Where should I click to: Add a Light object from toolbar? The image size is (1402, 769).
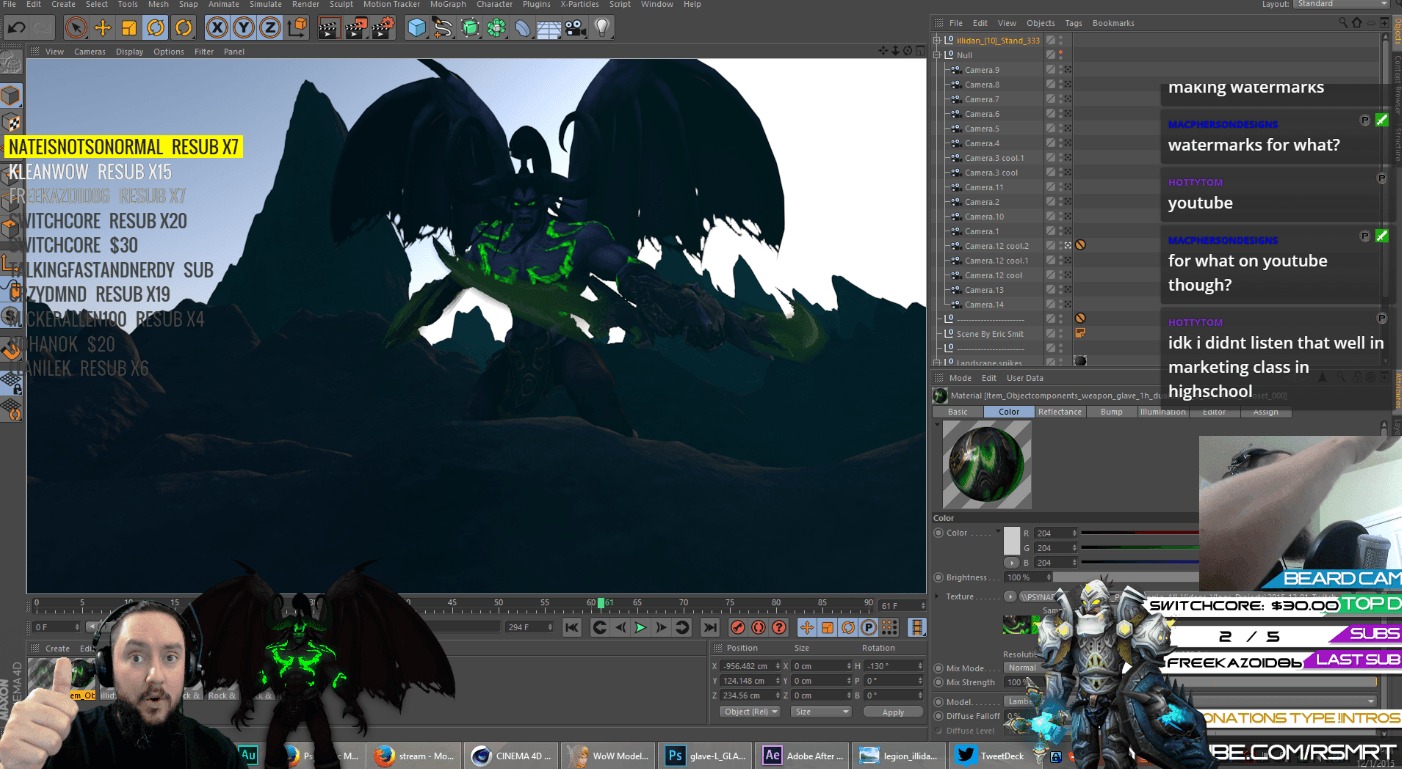coord(601,28)
